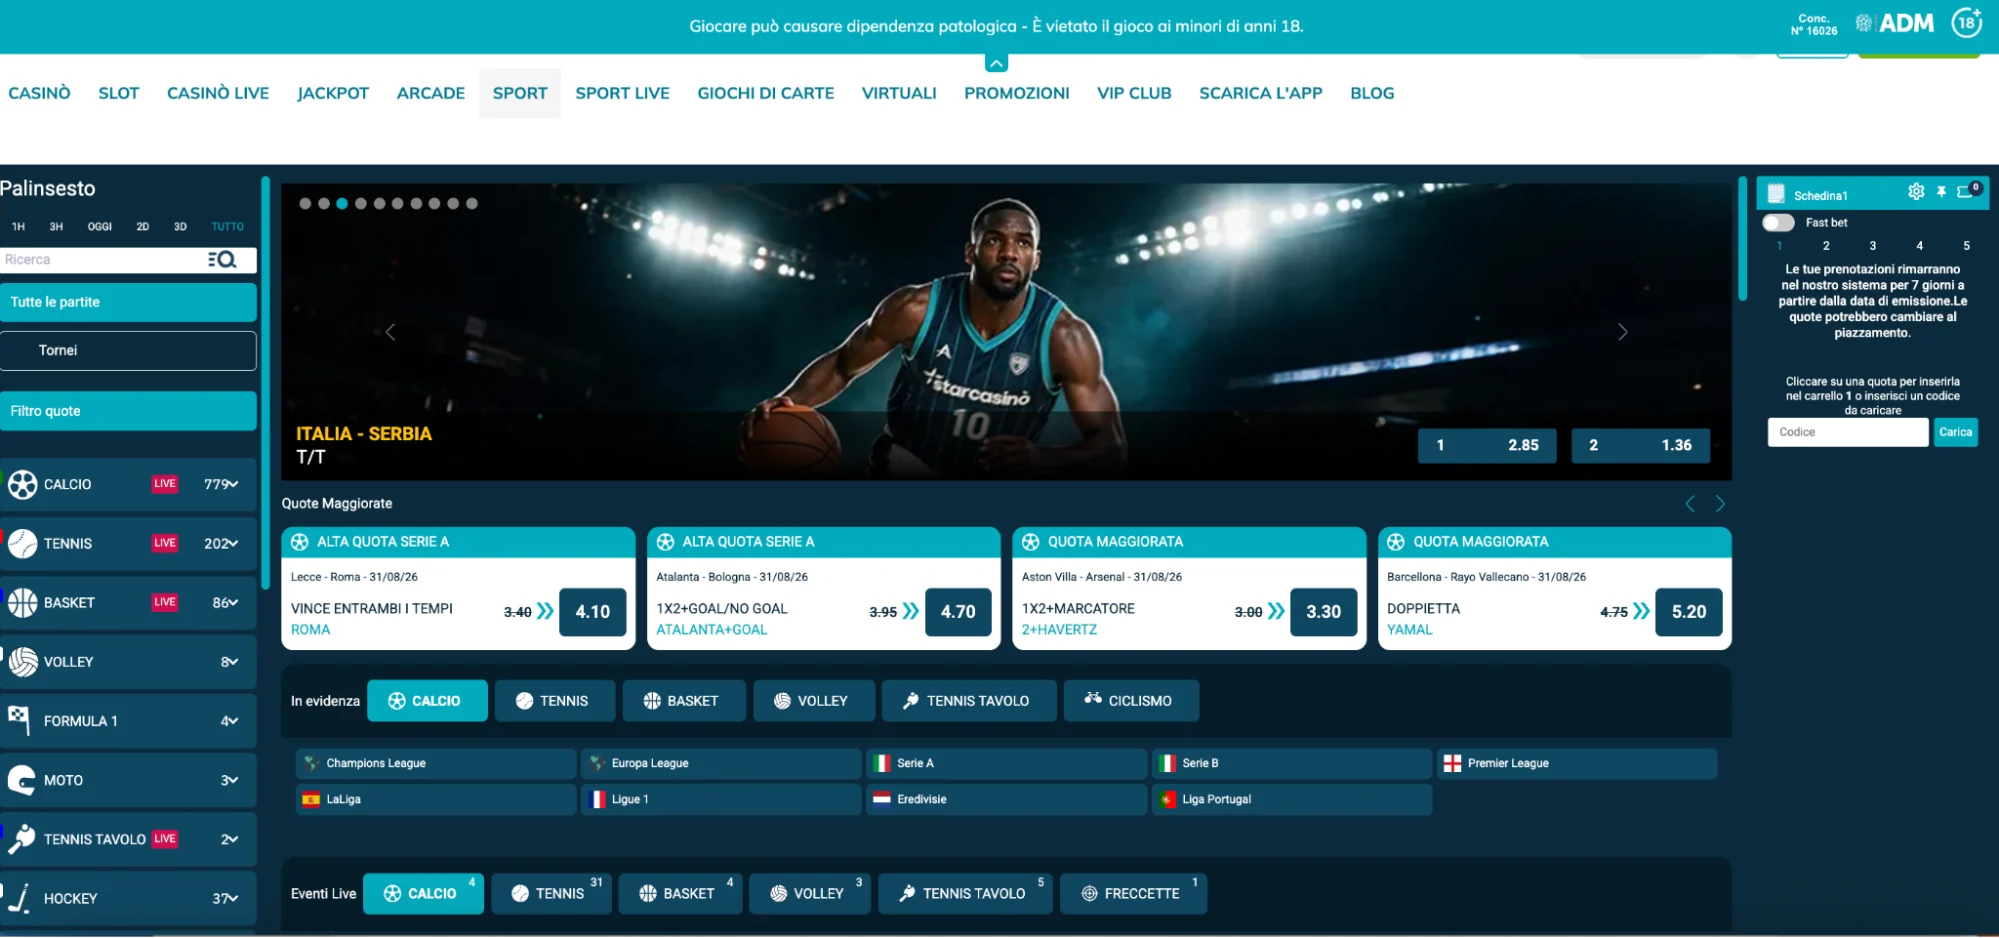
Task: Expand the Volley sport category
Action: pos(128,662)
